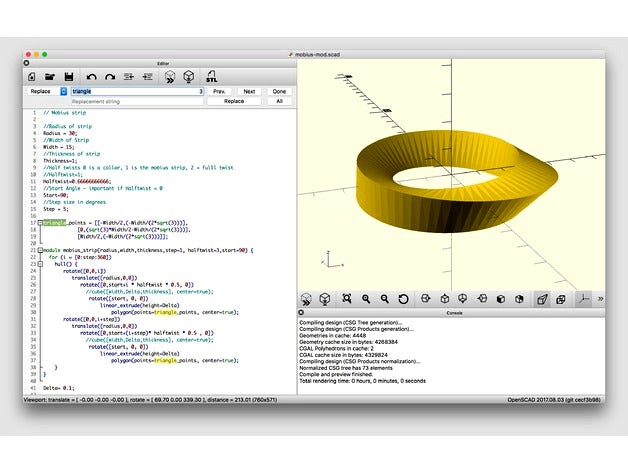Click the 'for (i = [0:step:360])' line
Image resolution: width=628 pixels, height=472 pixels.
pyautogui.click(x=80, y=257)
